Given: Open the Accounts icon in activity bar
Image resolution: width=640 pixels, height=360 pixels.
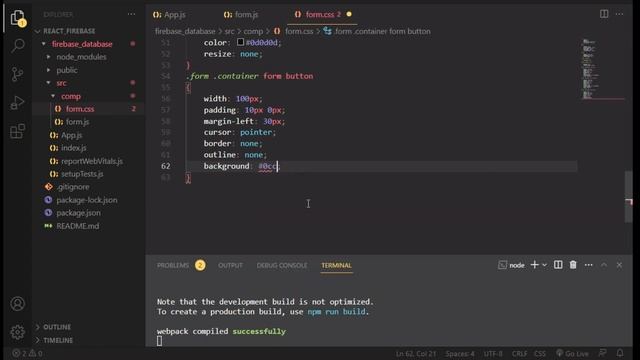Looking at the screenshot, I should (x=18, y=304).
